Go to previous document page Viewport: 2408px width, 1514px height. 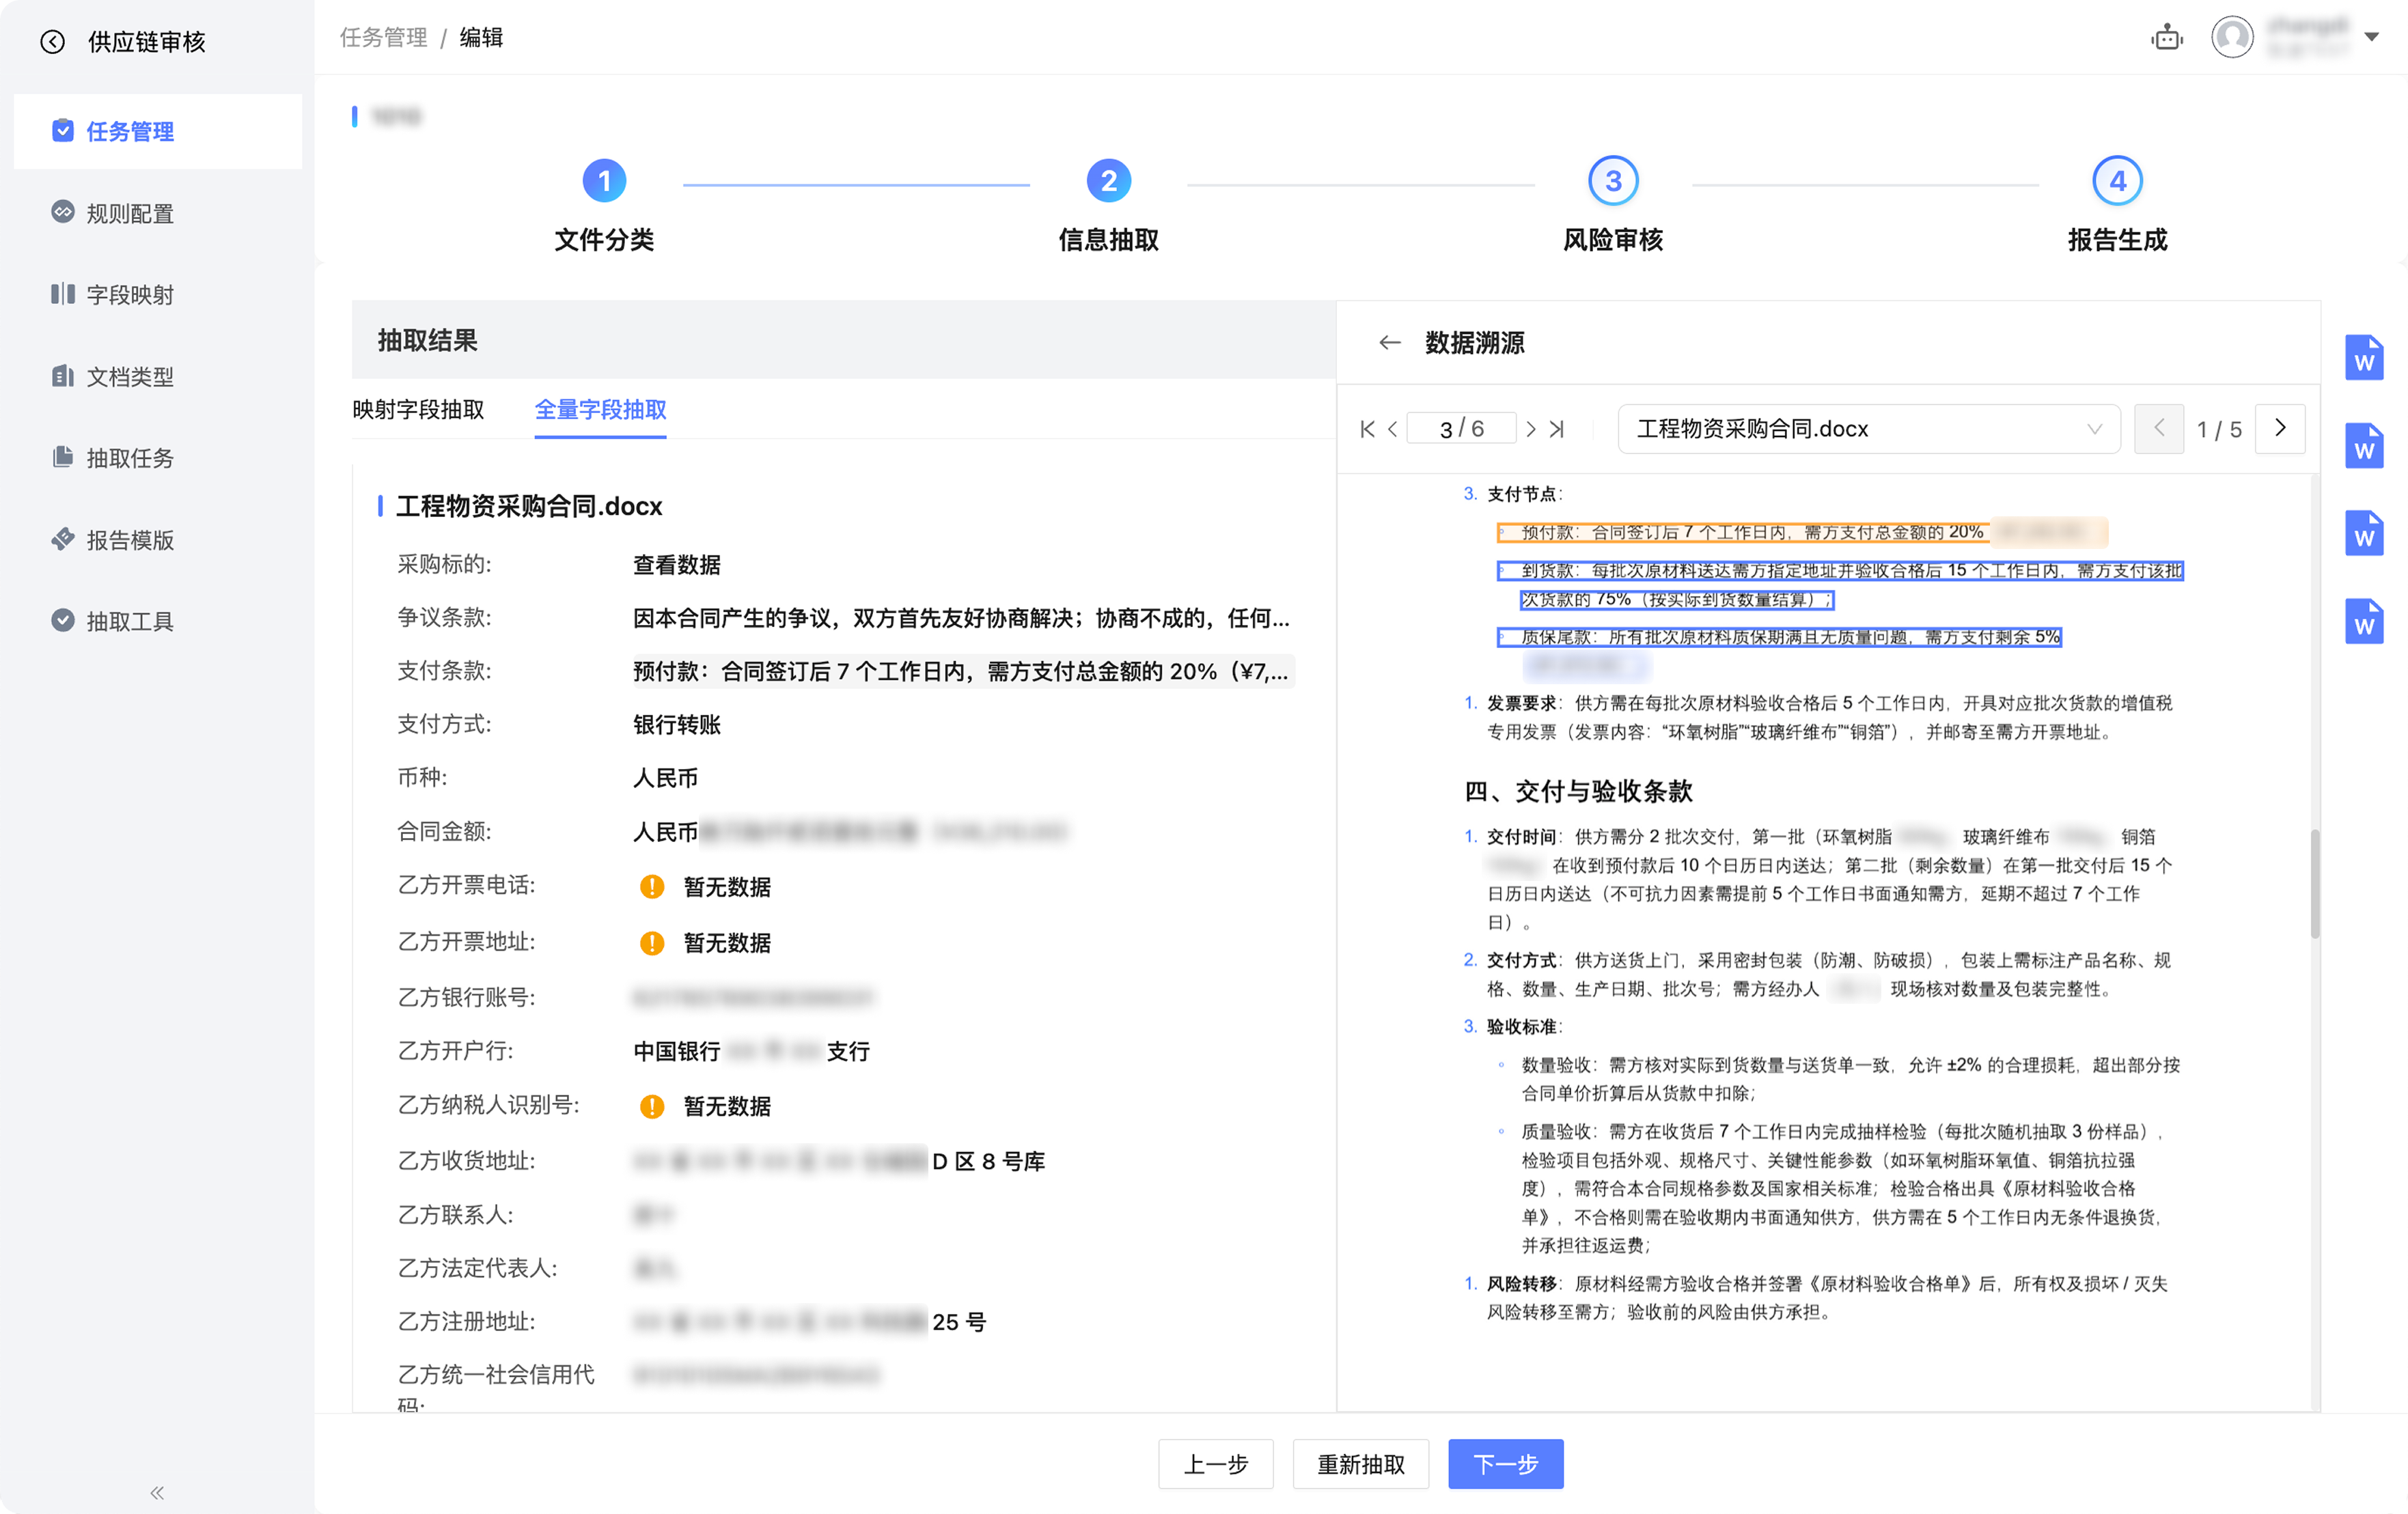tap(1392, 429)
